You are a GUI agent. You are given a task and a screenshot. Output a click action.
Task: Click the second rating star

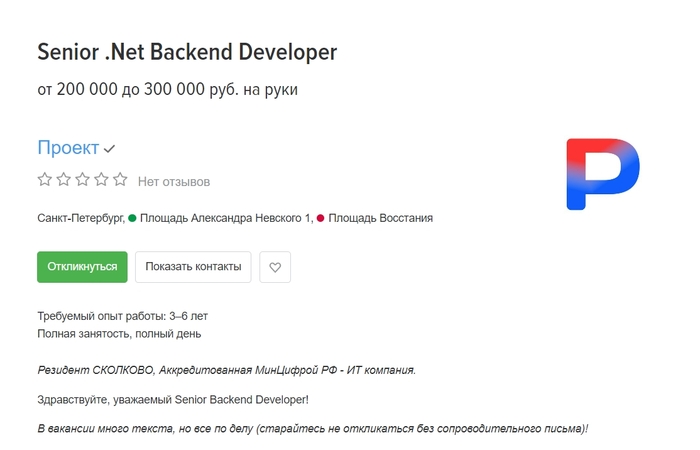[63, 181]
